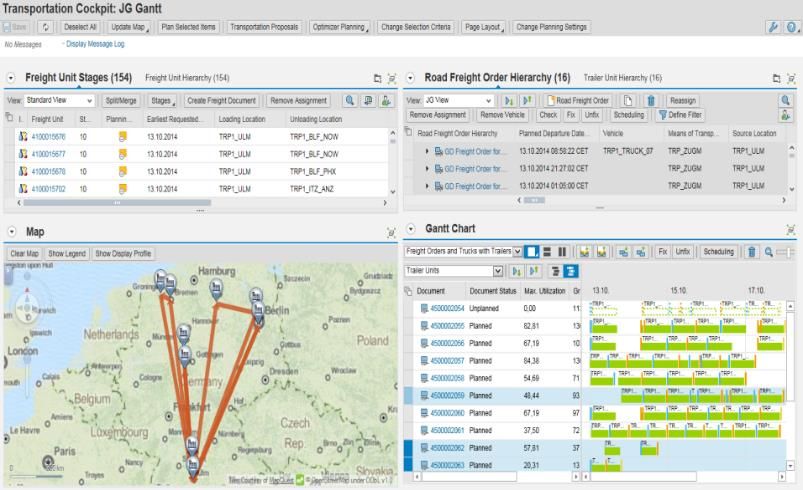Click collapse-all icon in Road Freight Order toolbar

coord(527,100)
